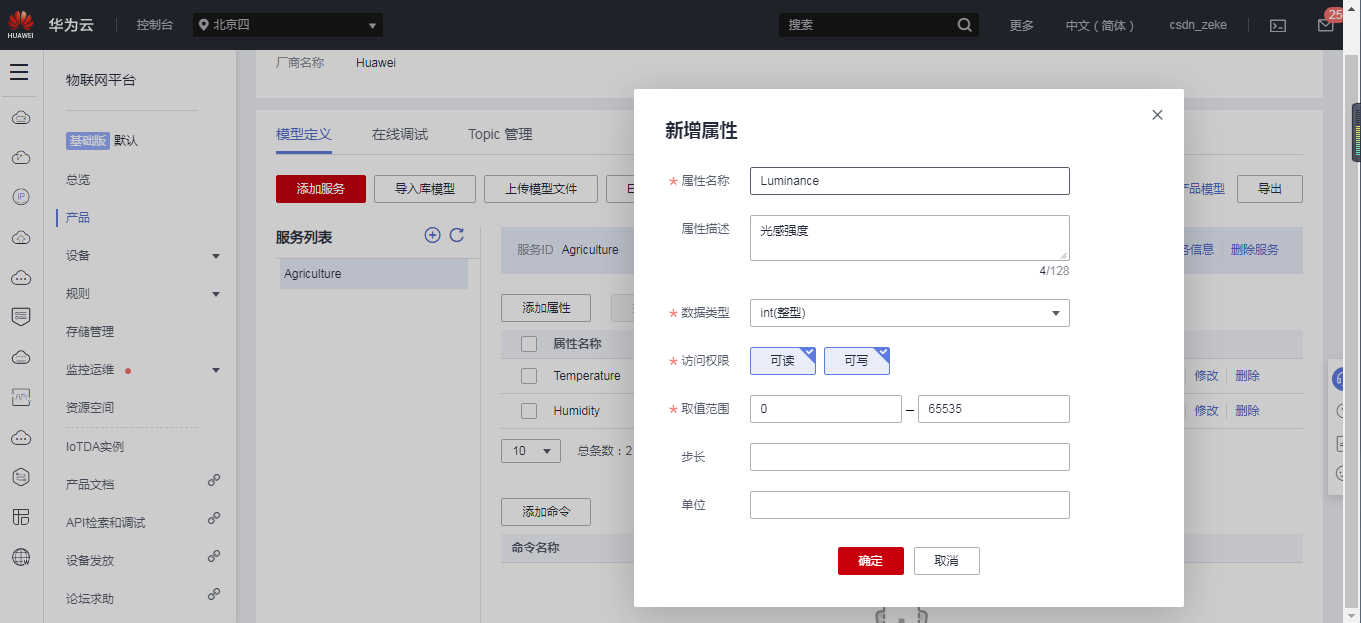Screen dimensions: 1361x623
Task: Check the Temperature attribute checkbox
Action: pyautogui.click(x=529, y=376)
